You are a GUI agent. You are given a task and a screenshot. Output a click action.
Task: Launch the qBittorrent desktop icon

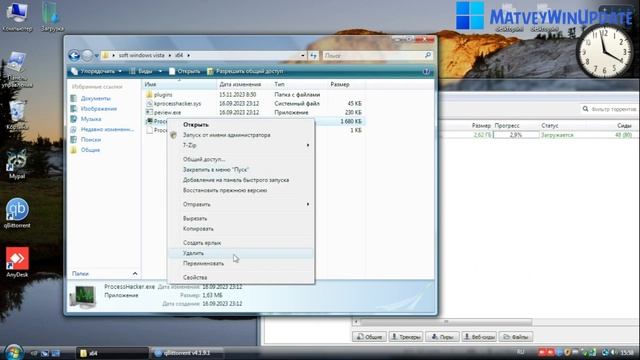[x=17, y=212]
